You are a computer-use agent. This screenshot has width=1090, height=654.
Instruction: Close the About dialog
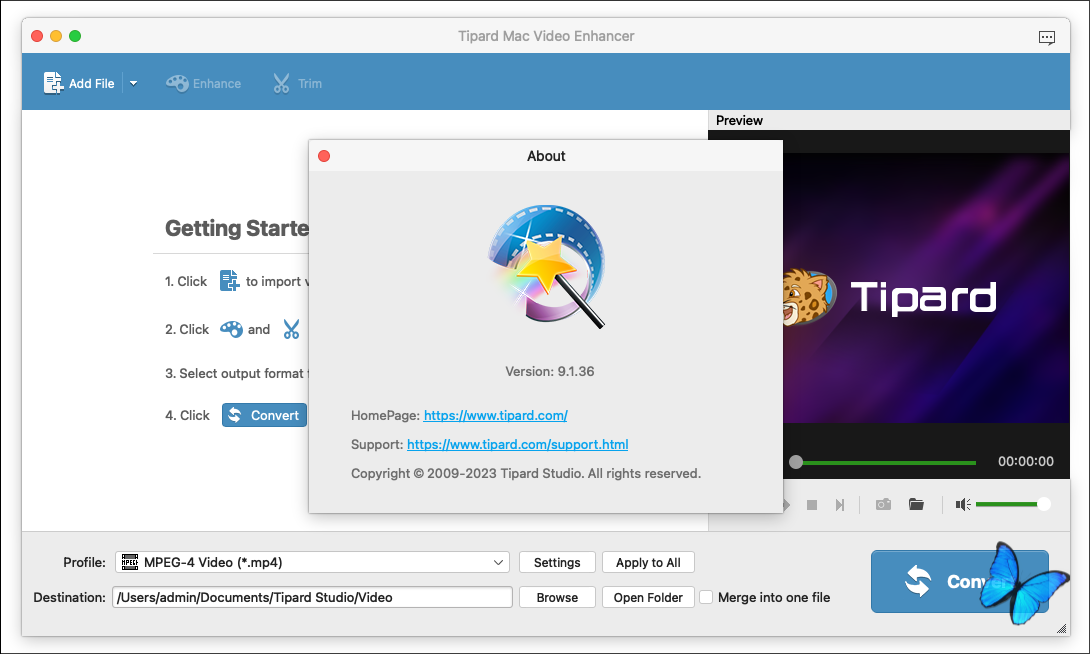tap(324, 156)
